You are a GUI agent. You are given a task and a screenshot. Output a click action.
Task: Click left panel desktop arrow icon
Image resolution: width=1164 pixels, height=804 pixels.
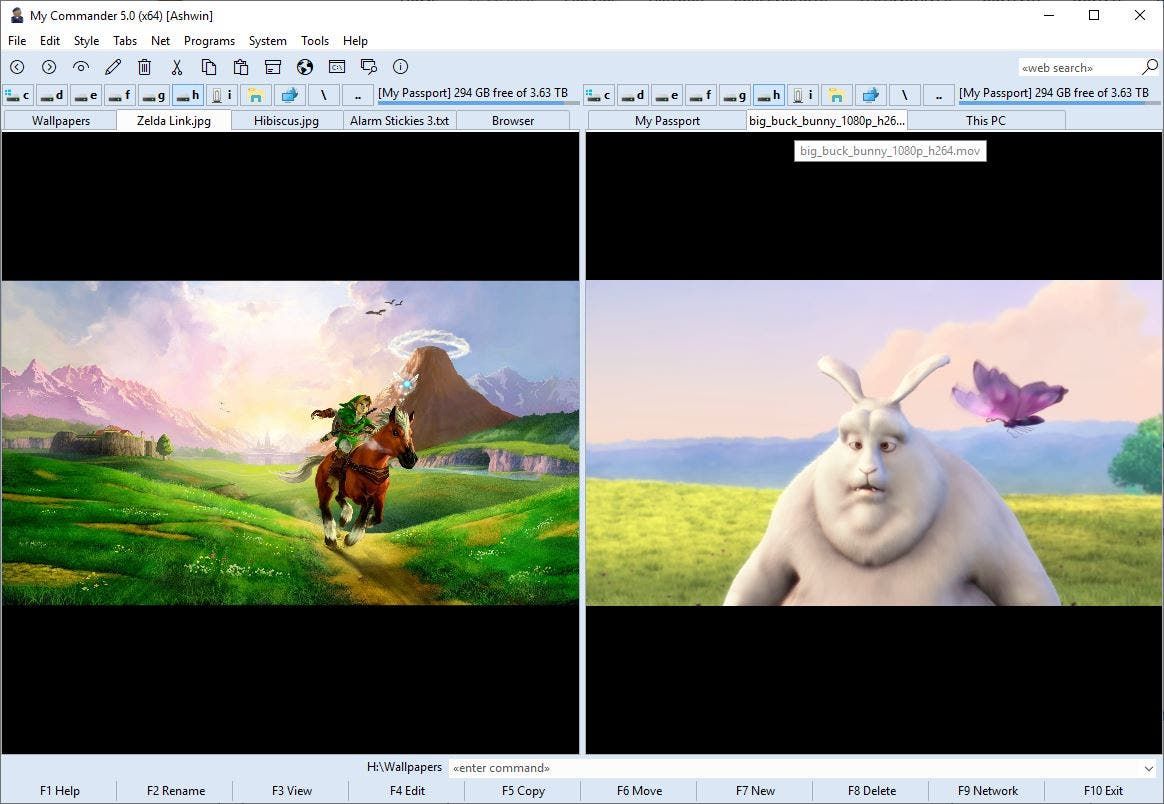coord(290,94)
